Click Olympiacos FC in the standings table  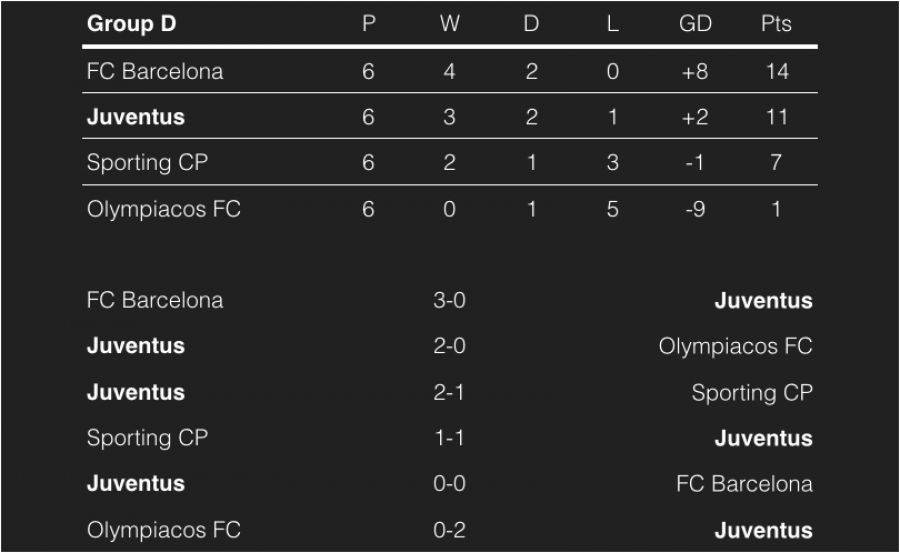164,209
